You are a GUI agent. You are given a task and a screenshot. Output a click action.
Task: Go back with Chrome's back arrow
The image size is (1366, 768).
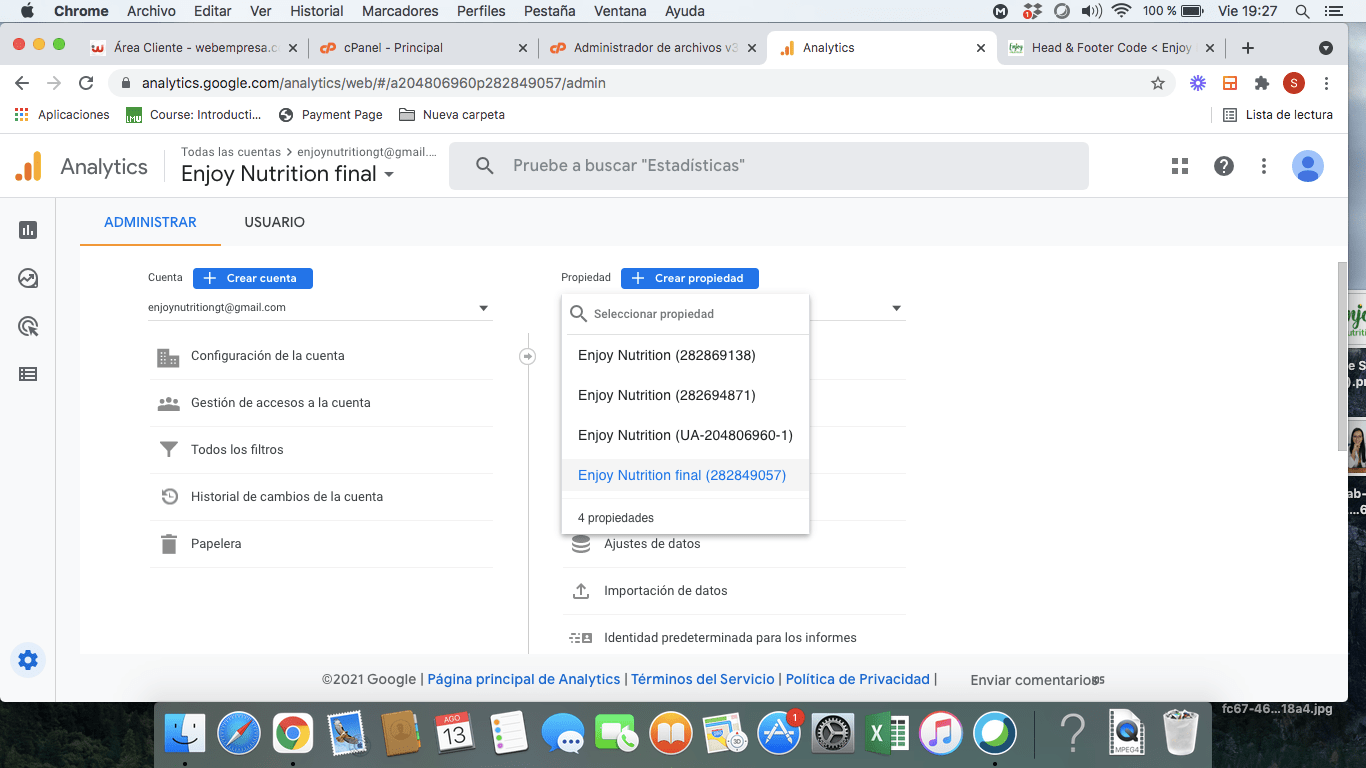[22, 83]
